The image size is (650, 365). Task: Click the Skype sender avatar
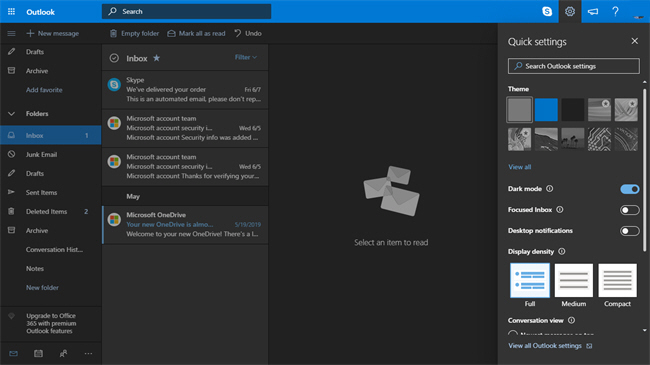coord(114,85)
